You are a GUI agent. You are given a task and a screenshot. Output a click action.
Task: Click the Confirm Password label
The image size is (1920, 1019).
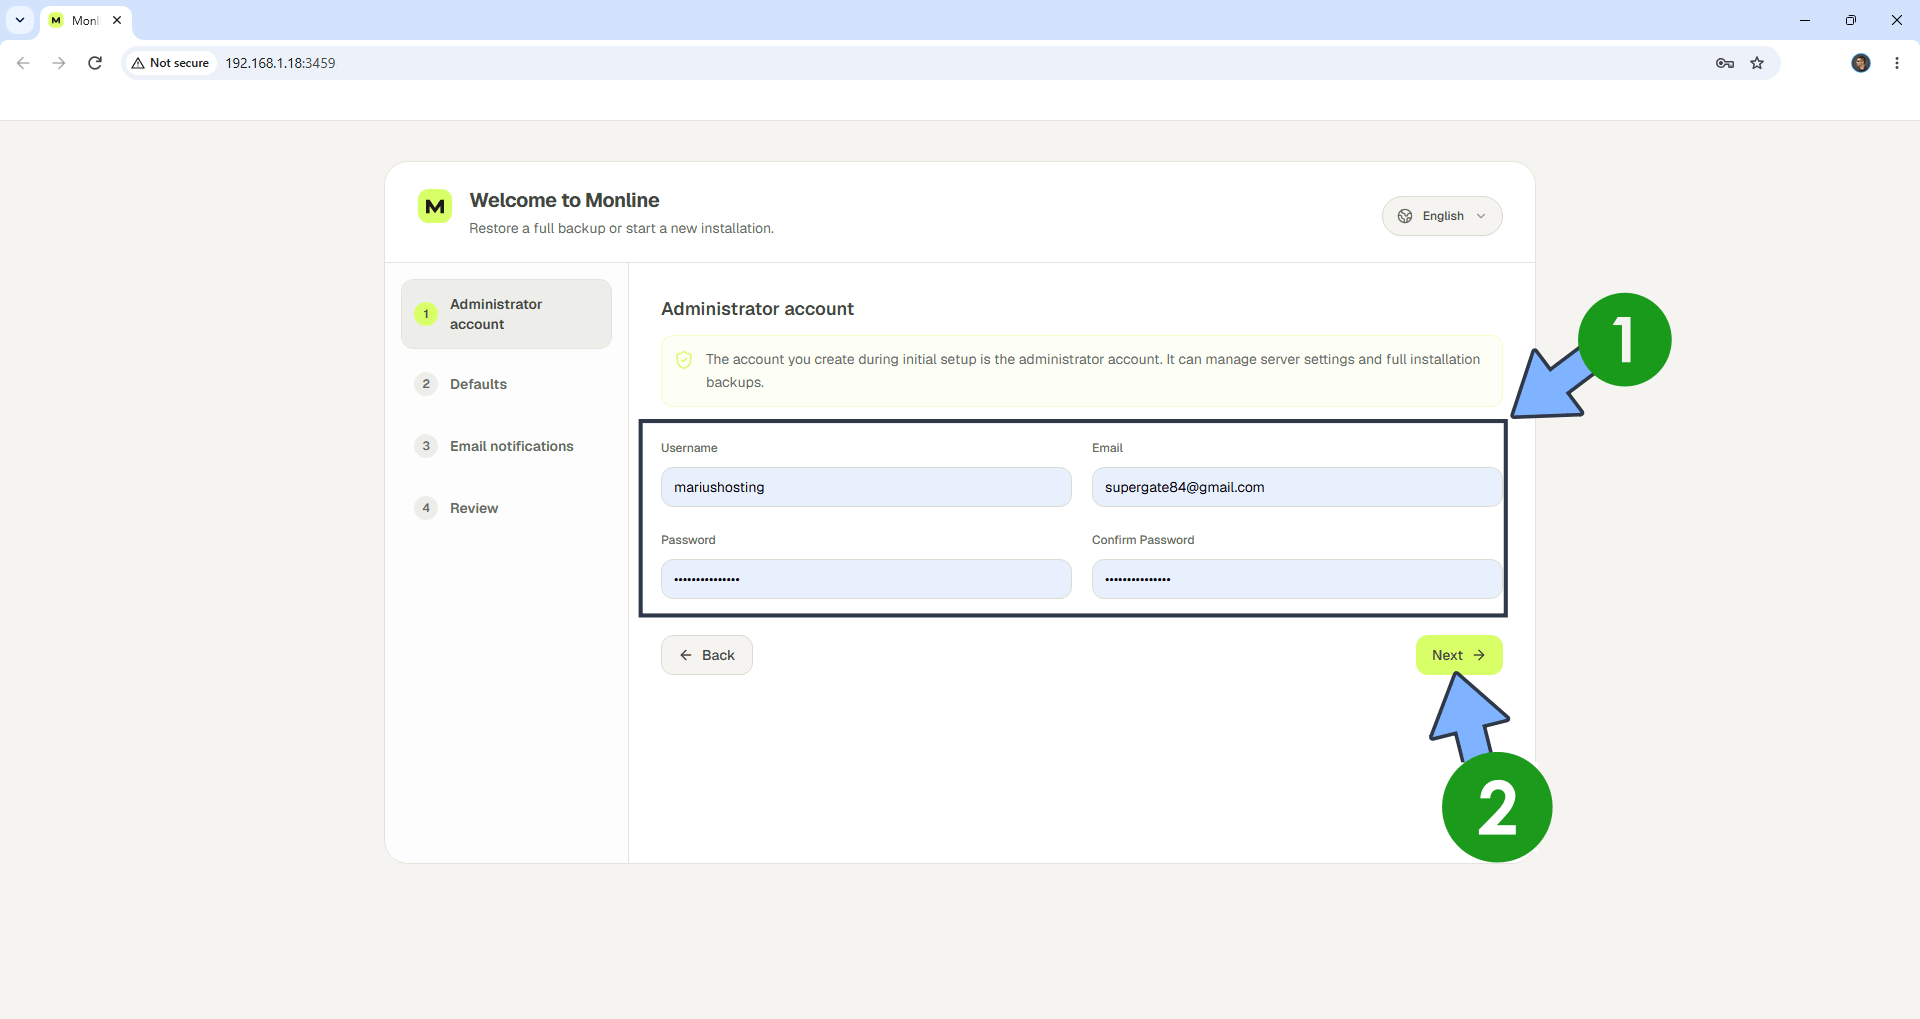pos(1143,540)
